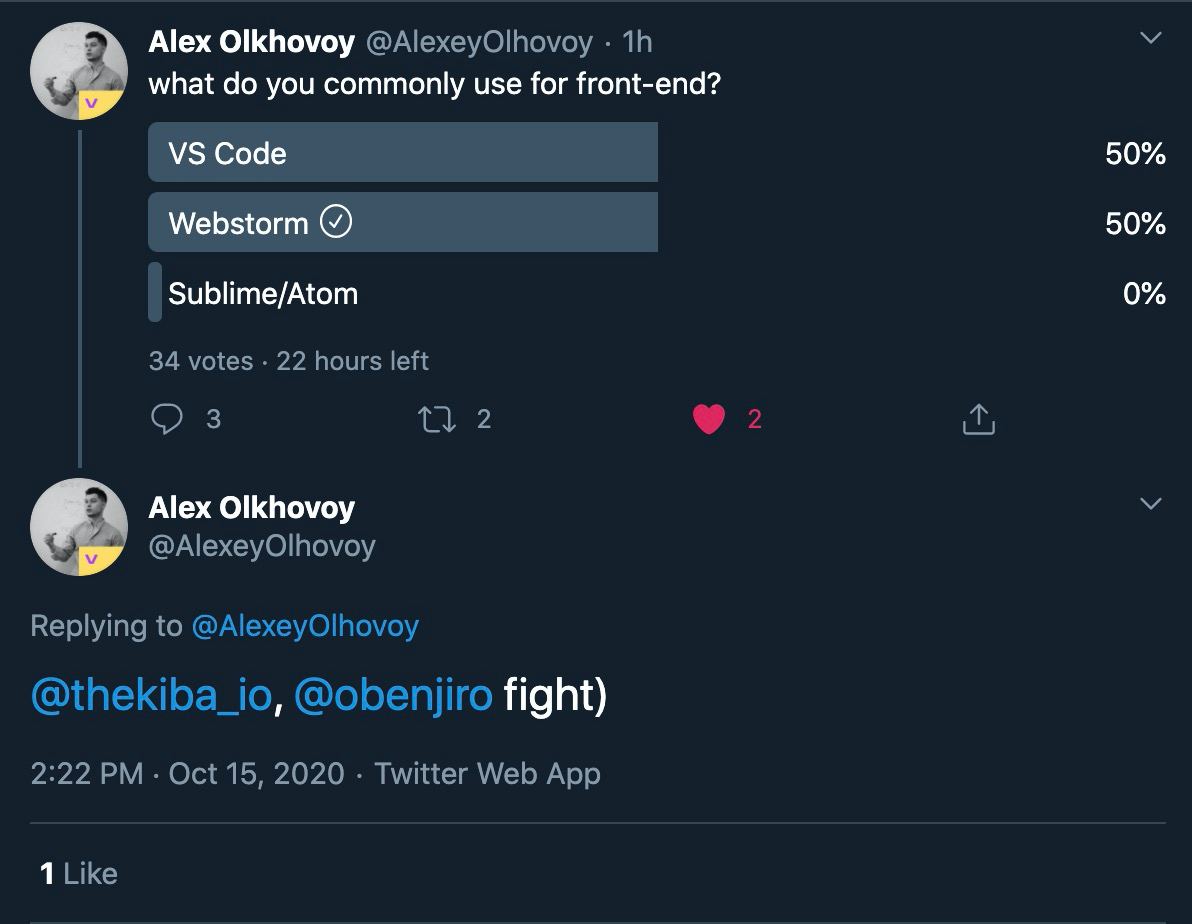Image resolution: width=1192 pixels, height=924 pixels.
Task: Click the reply speech bubble icon
Action: [167, 419]
